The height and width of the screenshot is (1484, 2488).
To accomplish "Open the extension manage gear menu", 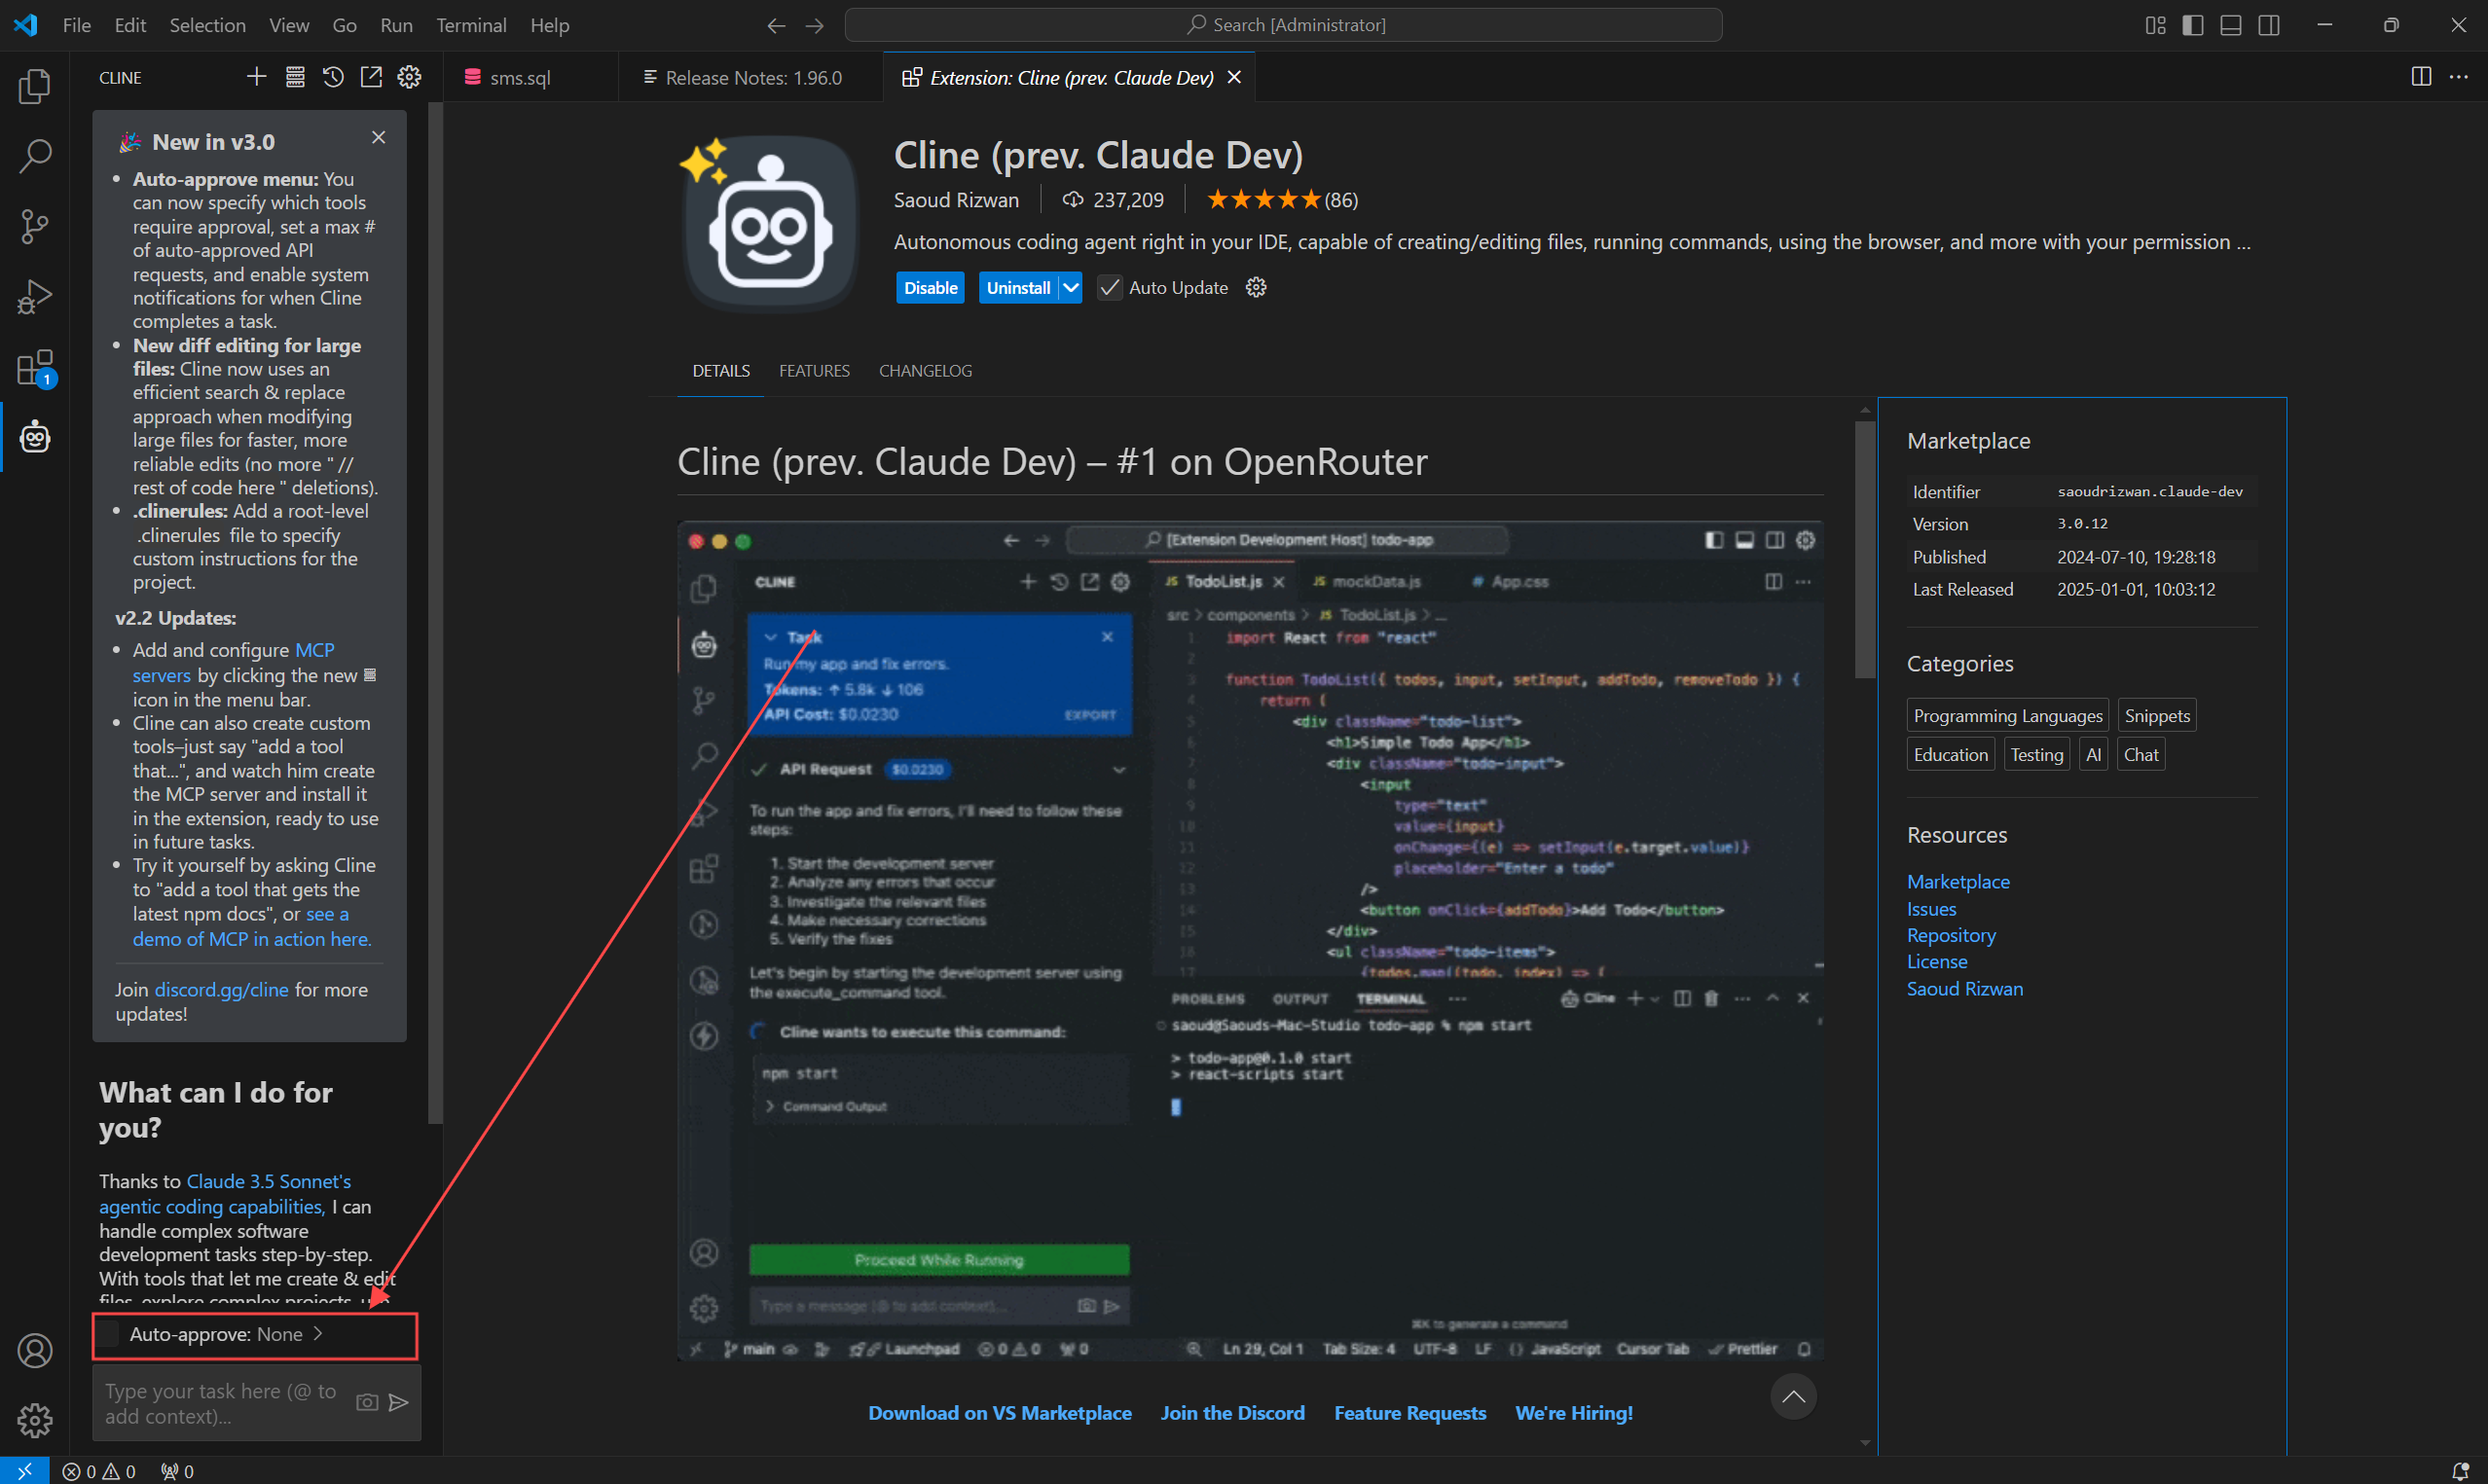I will [1256, 288].
